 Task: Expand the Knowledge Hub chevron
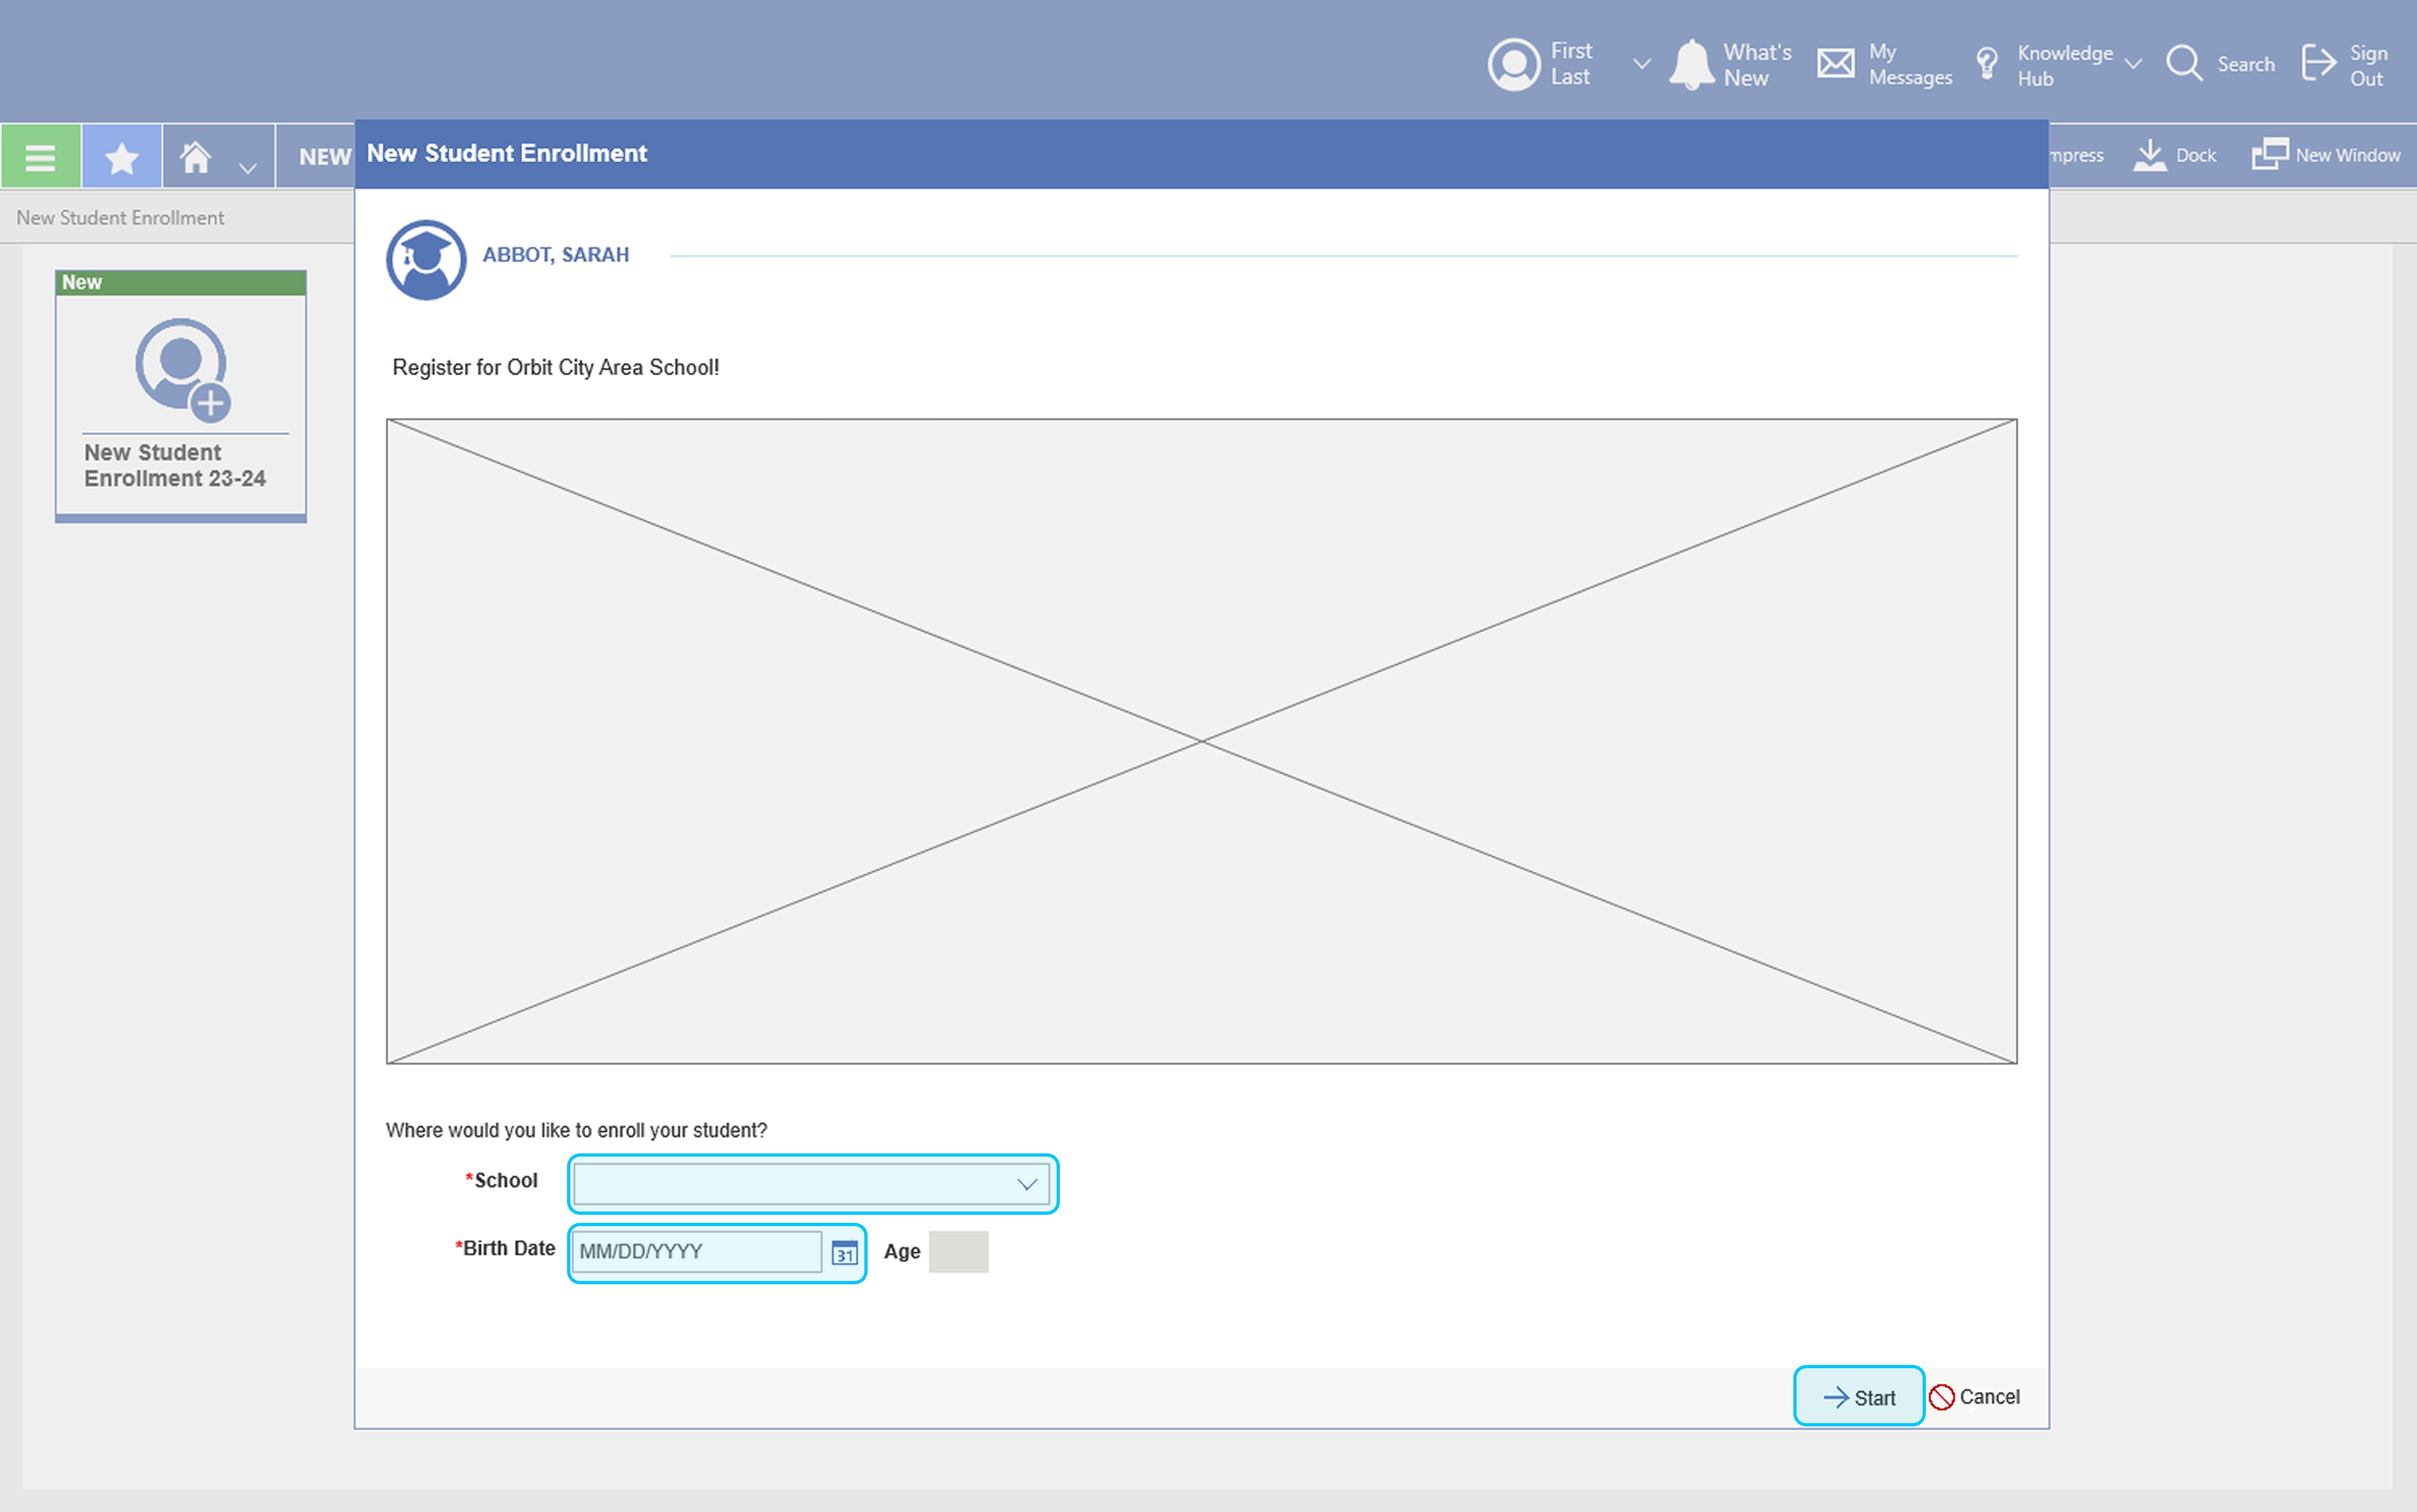[2133, 64]
